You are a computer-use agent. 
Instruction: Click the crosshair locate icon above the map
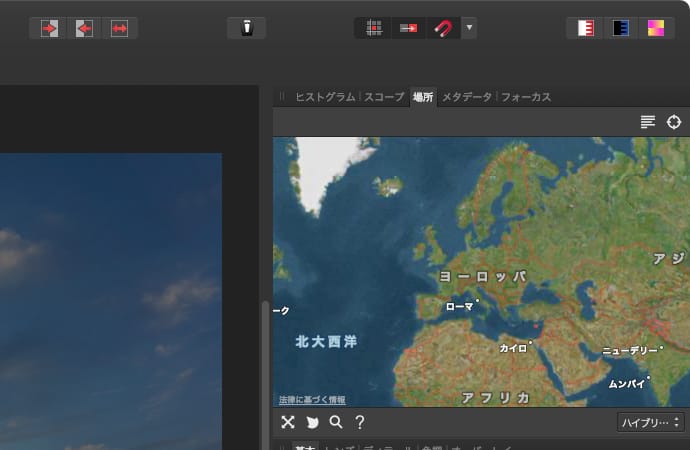click(x=674, y=122)
